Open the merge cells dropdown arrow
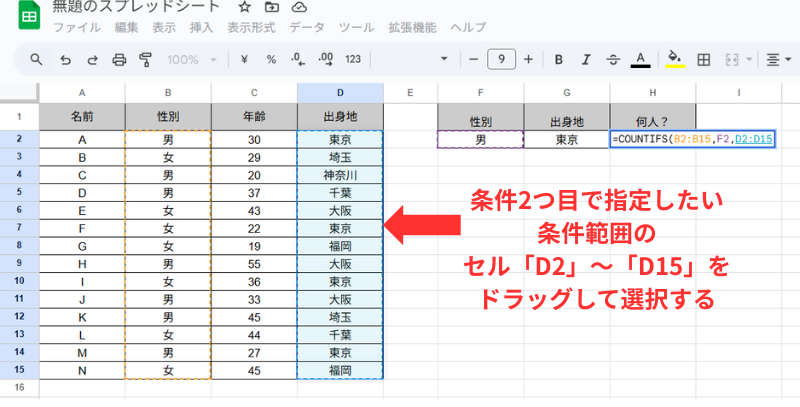The width and height of the screenshot is (800, 407). pos(749,60)
